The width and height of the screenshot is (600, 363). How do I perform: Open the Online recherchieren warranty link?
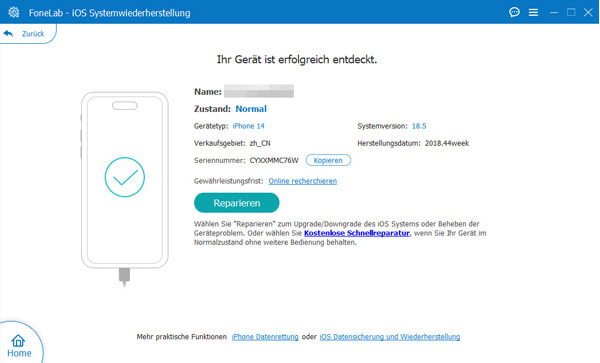tap(303, 181)
